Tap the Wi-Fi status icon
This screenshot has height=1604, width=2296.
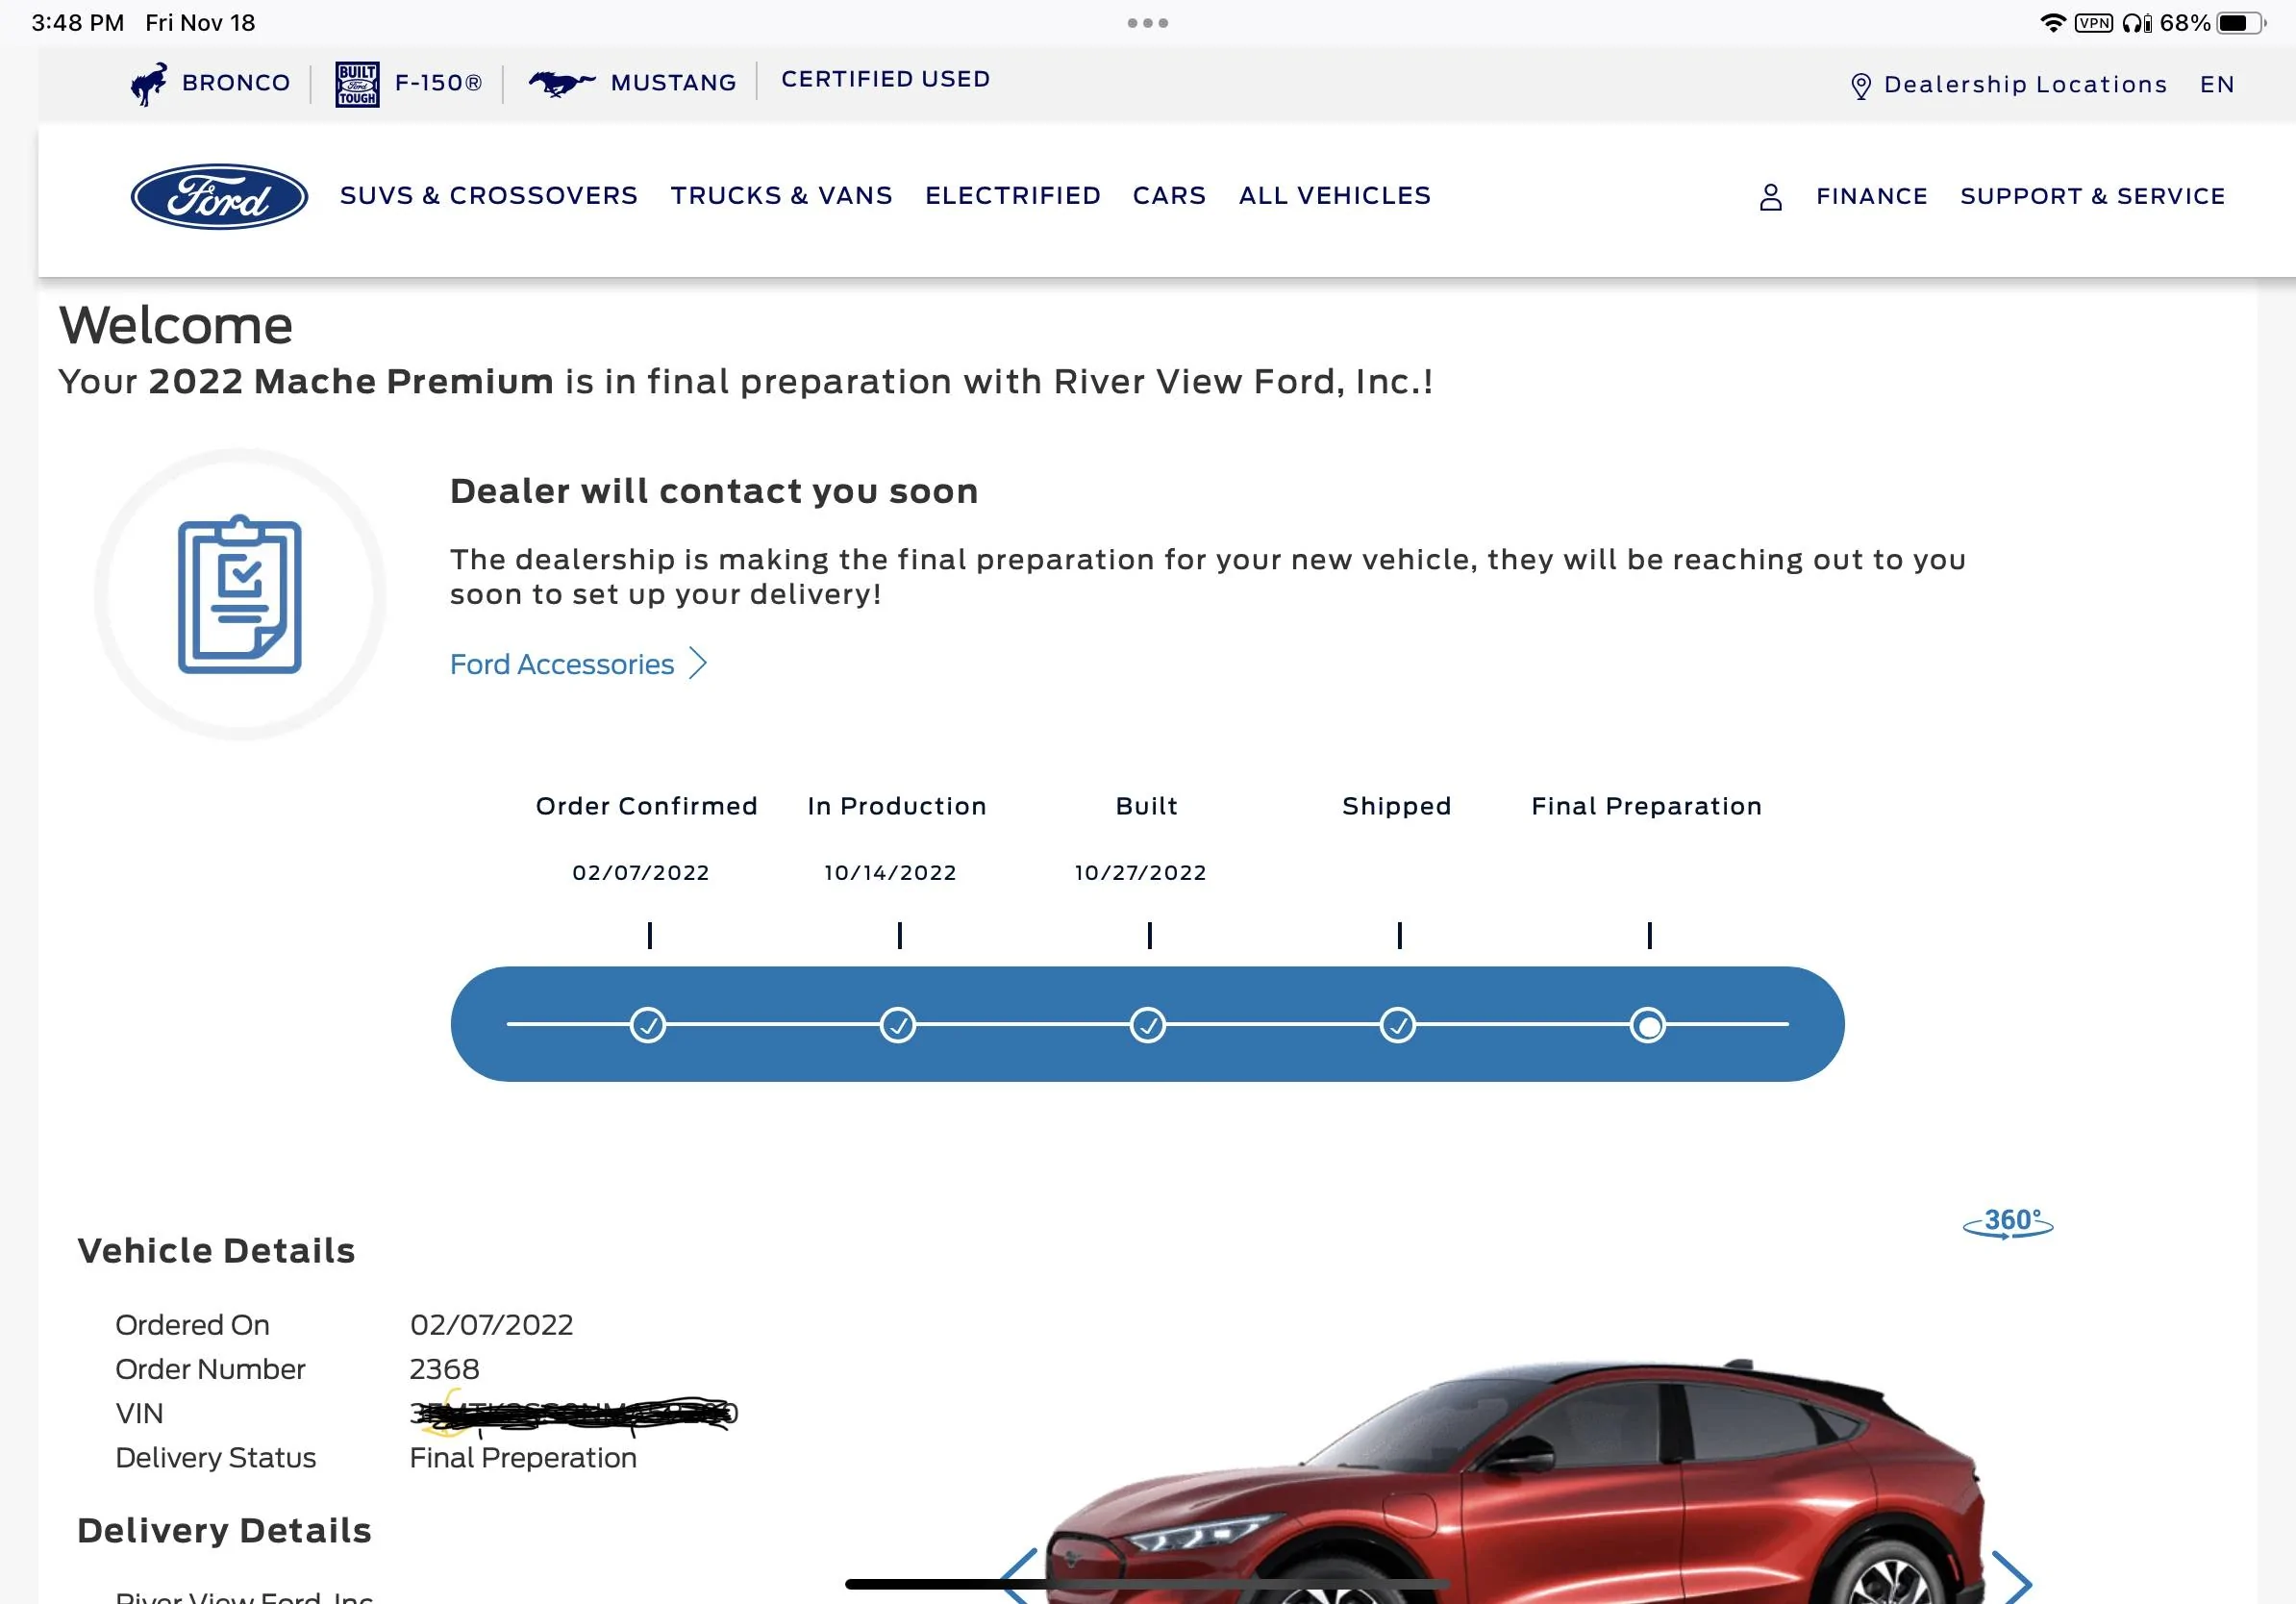point(2052,23)
